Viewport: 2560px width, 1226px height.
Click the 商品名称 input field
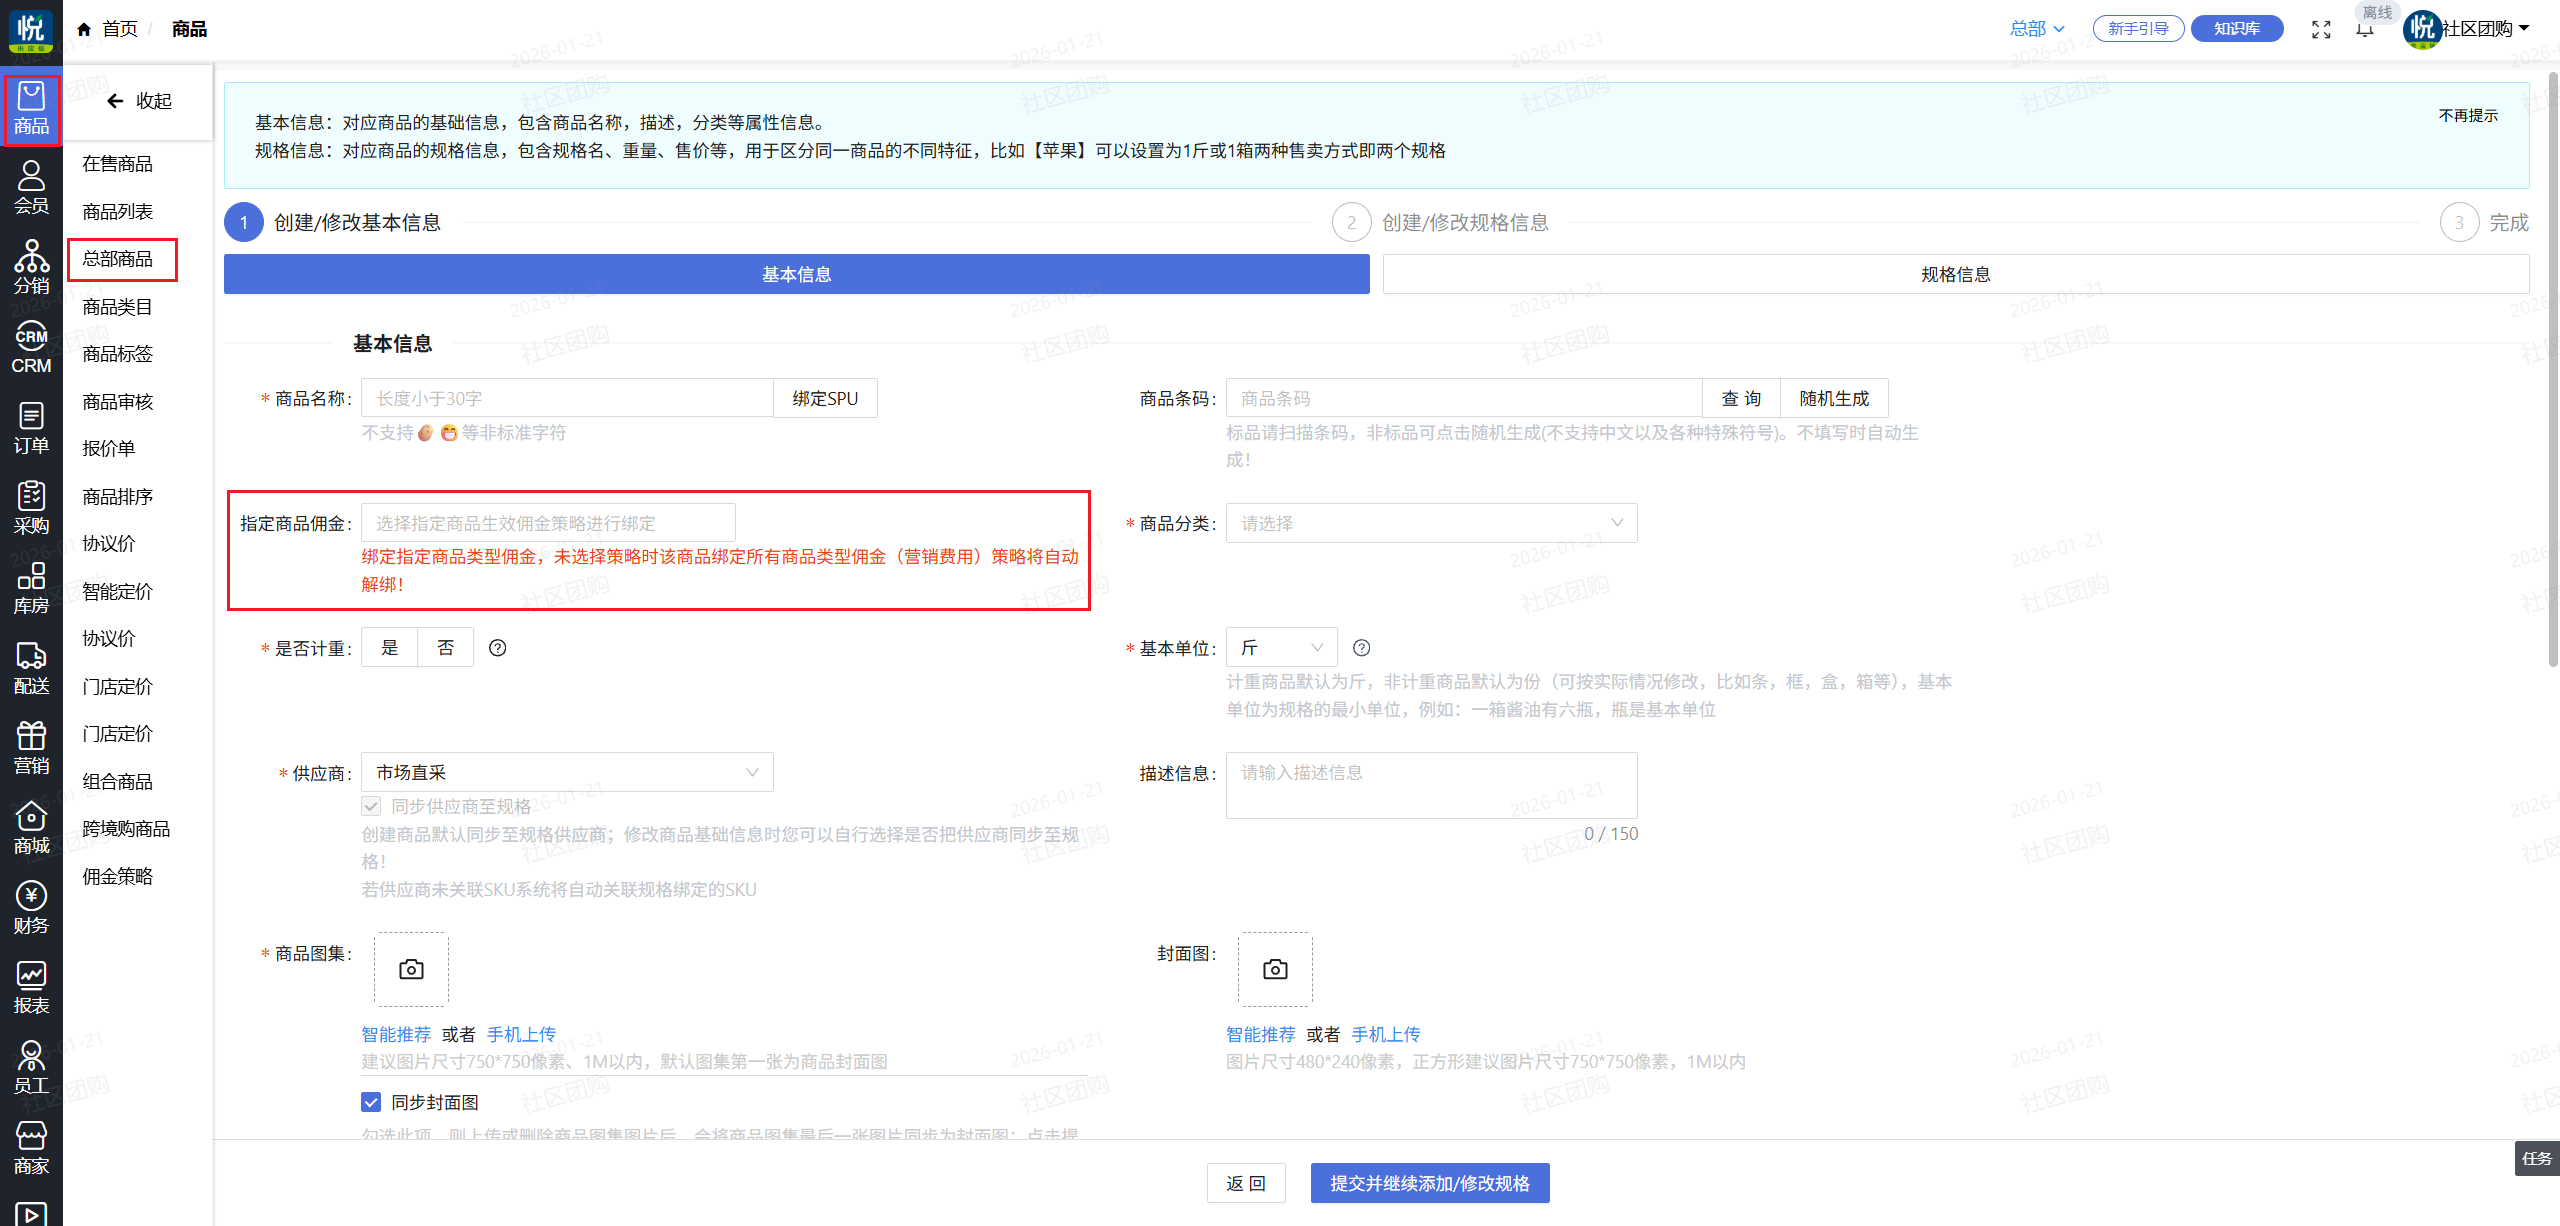tap(567, 398)
